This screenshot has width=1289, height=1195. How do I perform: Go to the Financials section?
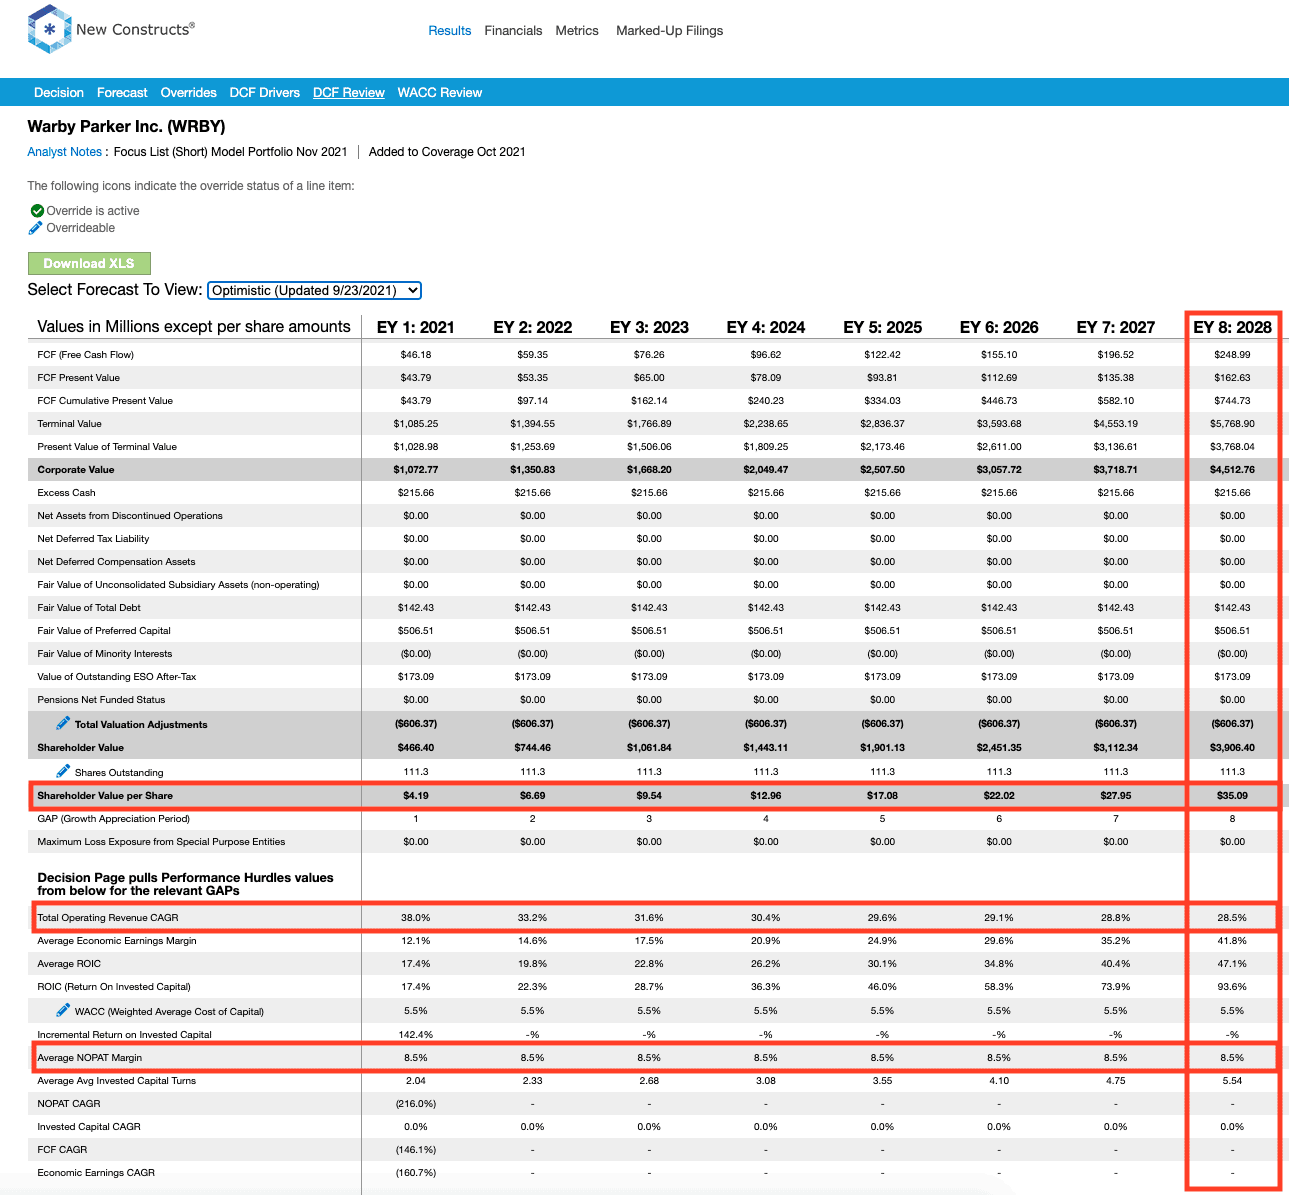513,31
